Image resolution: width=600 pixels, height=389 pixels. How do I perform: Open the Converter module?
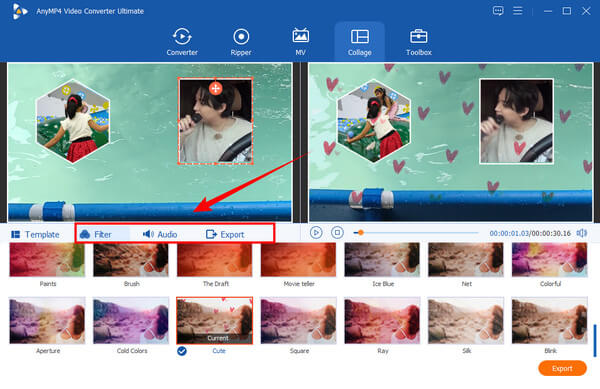pyautogui.click(x=182, y=42)
